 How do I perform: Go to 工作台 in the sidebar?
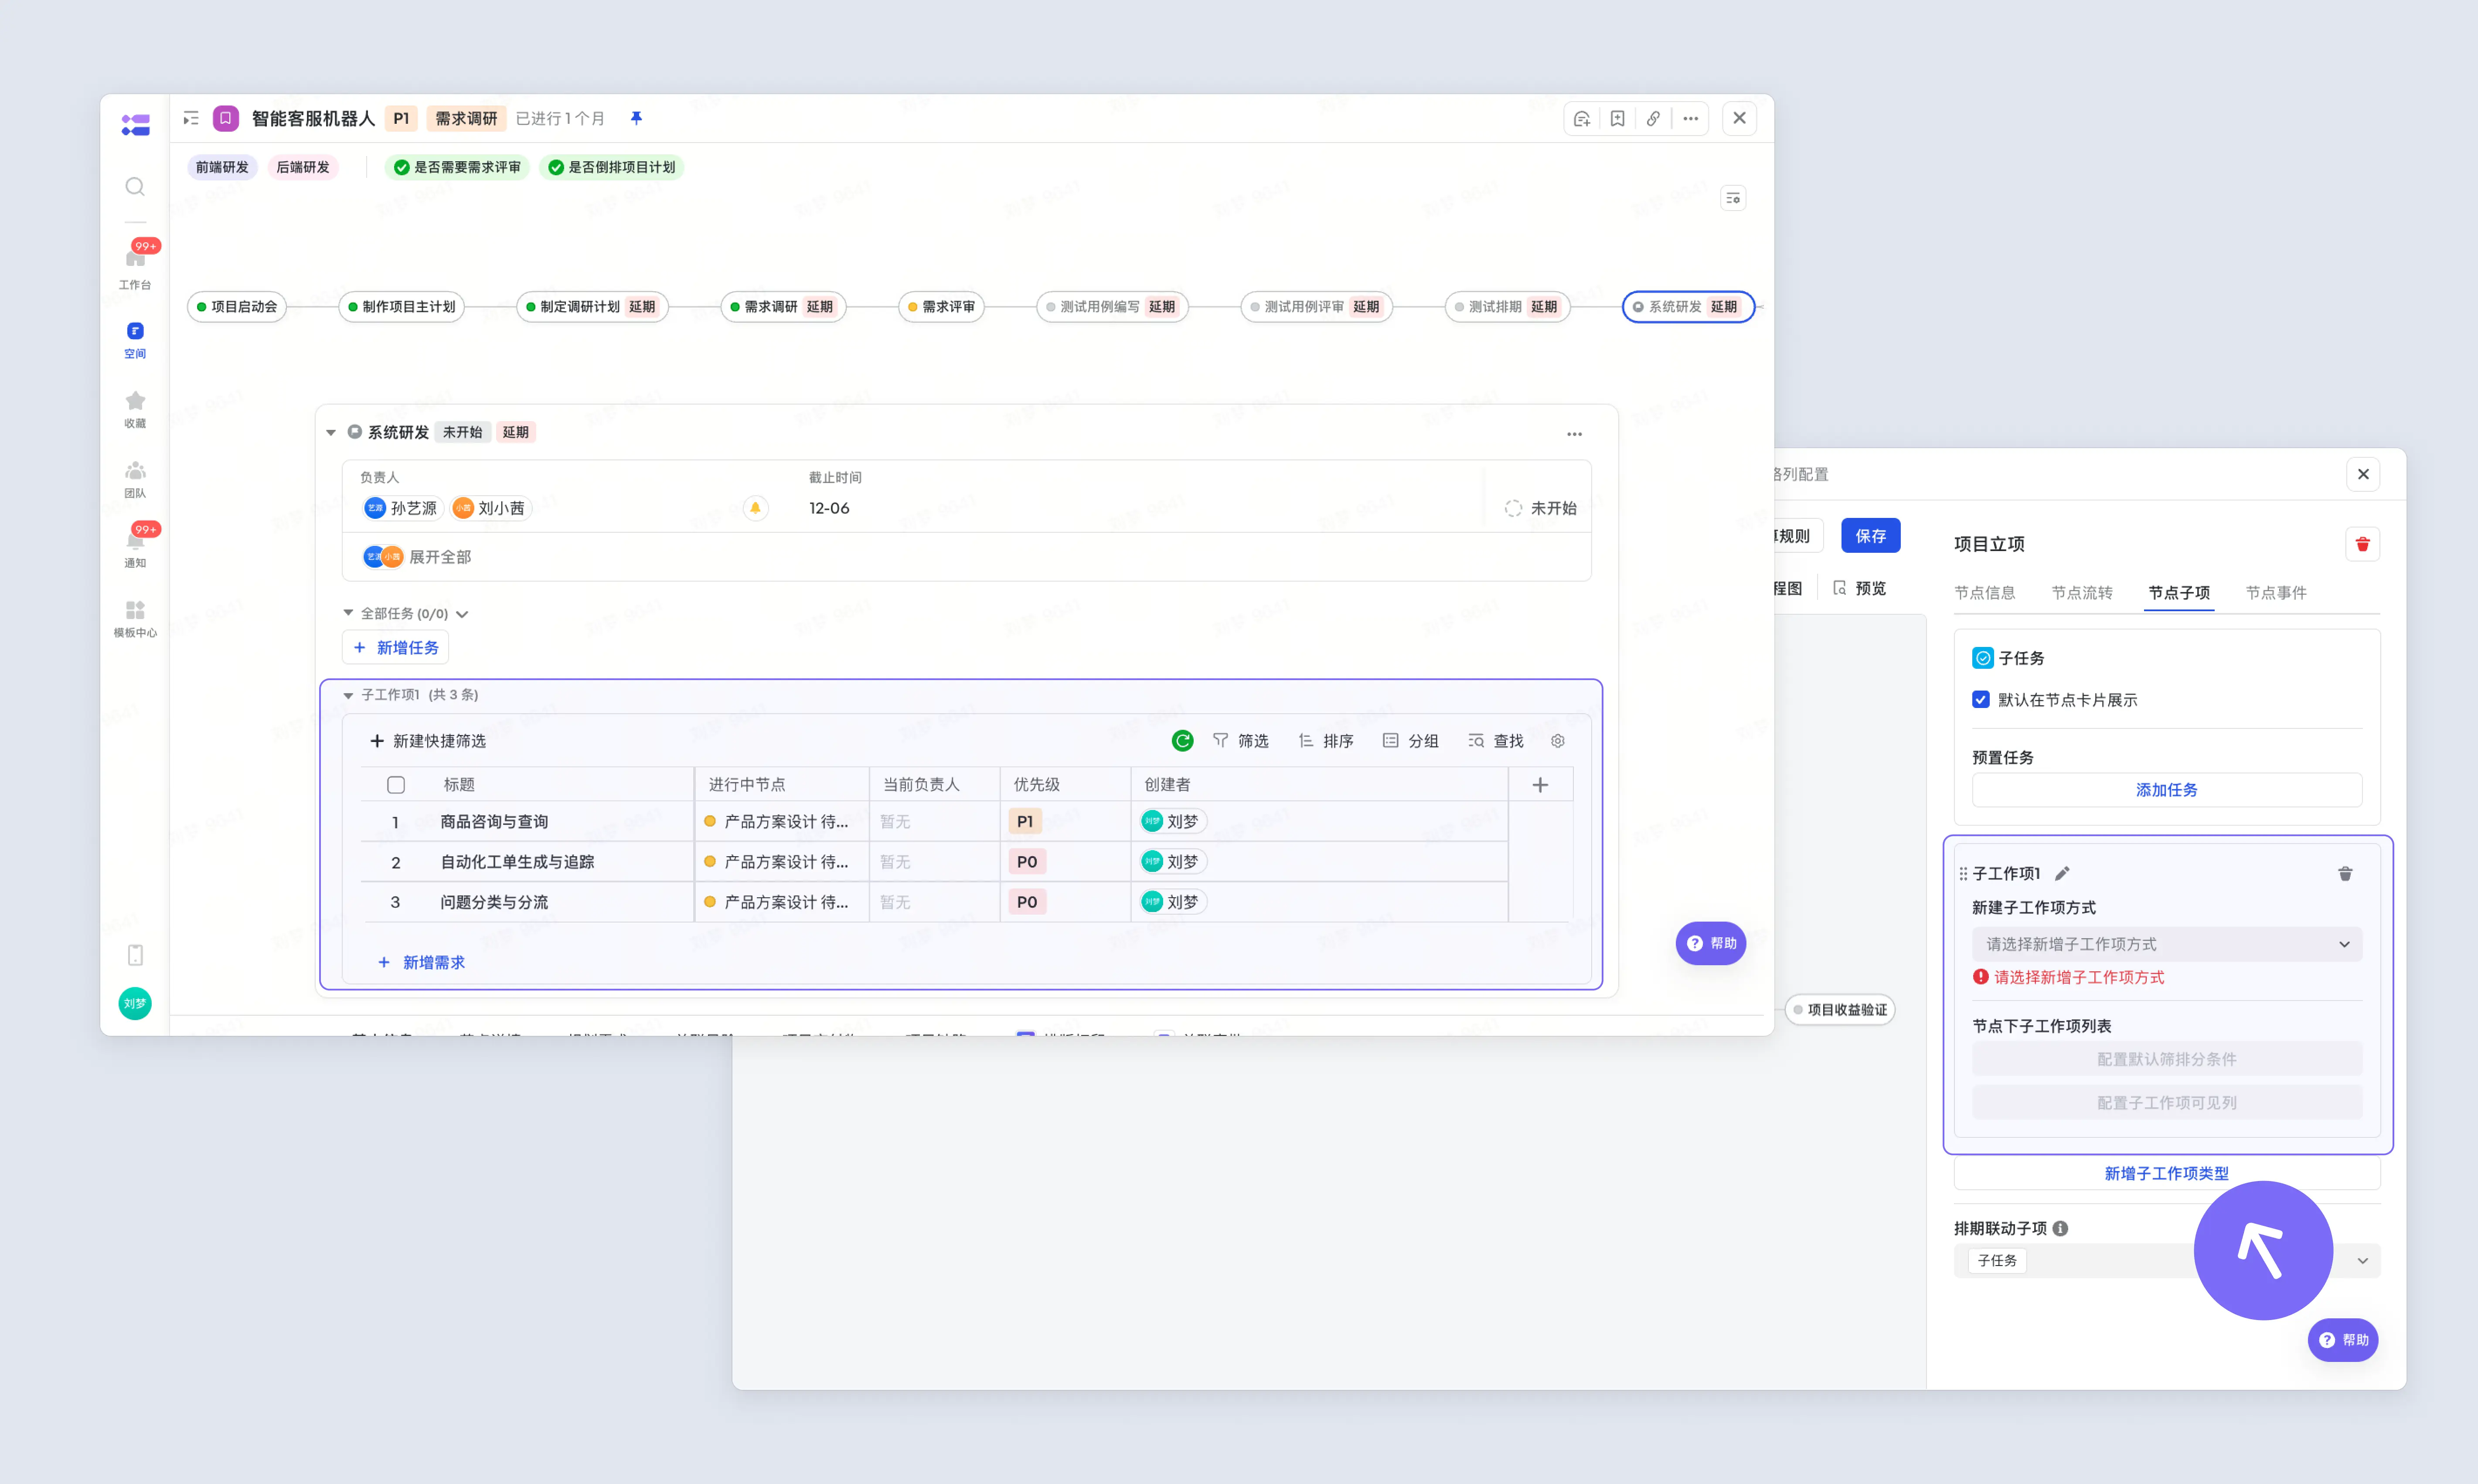pos(135,267)
